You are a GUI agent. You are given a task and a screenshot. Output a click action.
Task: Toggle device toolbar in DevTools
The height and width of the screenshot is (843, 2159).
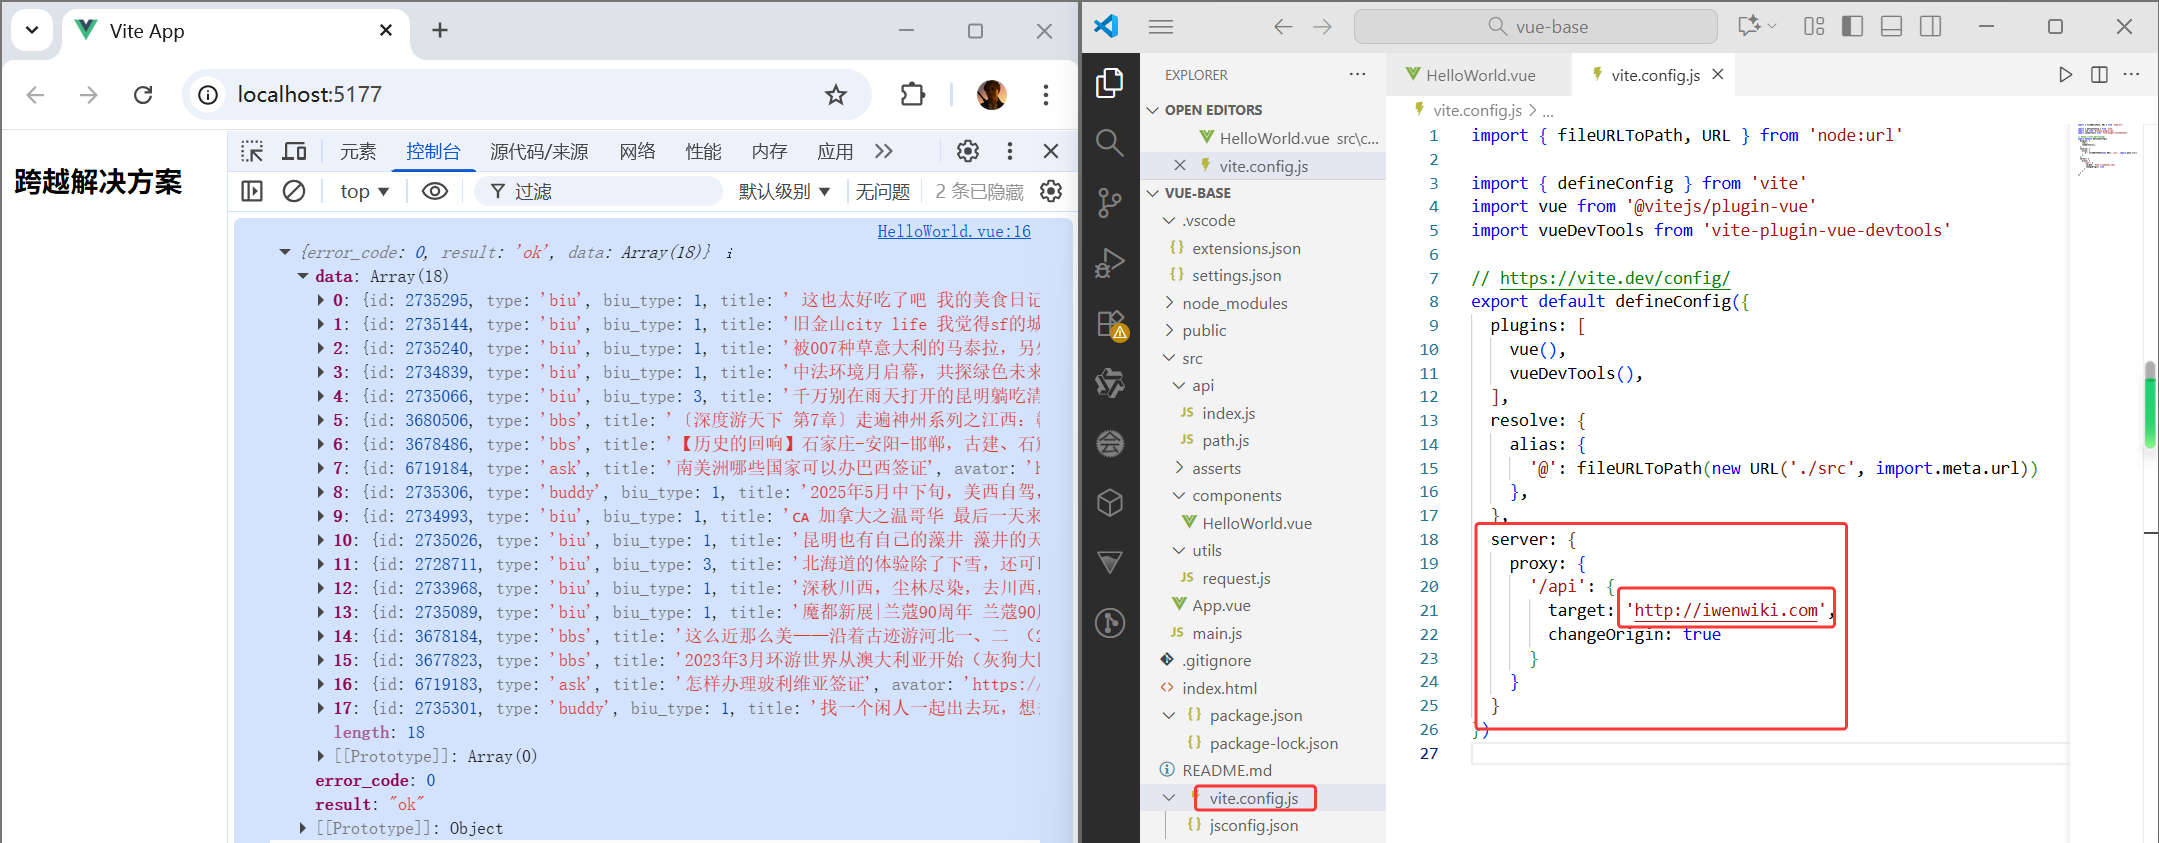tap(294, 151)
